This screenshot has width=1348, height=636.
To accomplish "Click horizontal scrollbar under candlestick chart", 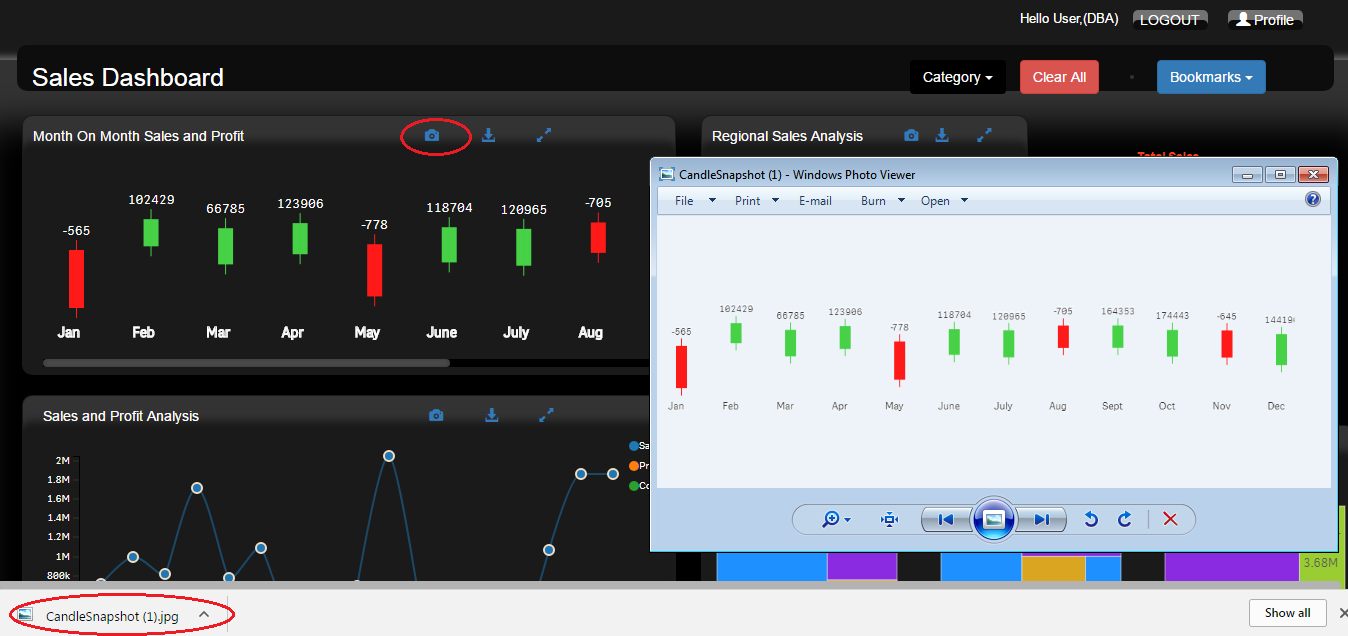I will click(x=245, y=363).
